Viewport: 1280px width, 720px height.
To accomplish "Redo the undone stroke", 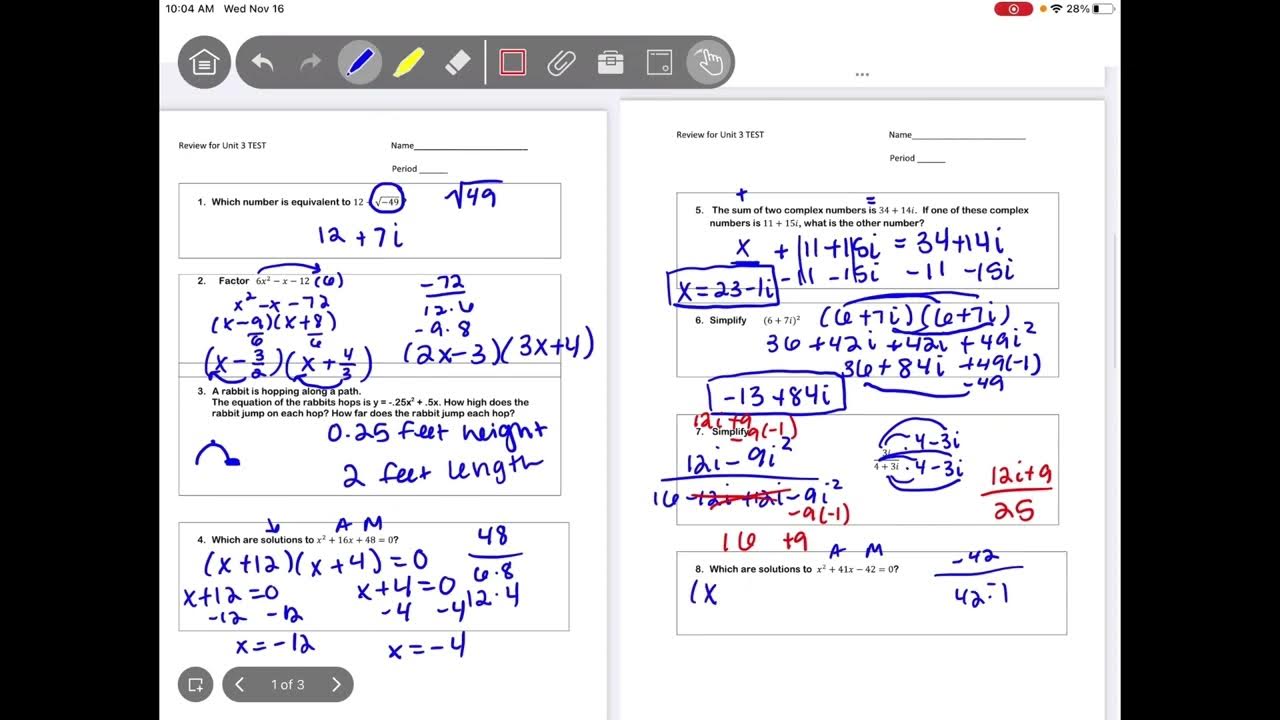I will [x=311, y=63].
